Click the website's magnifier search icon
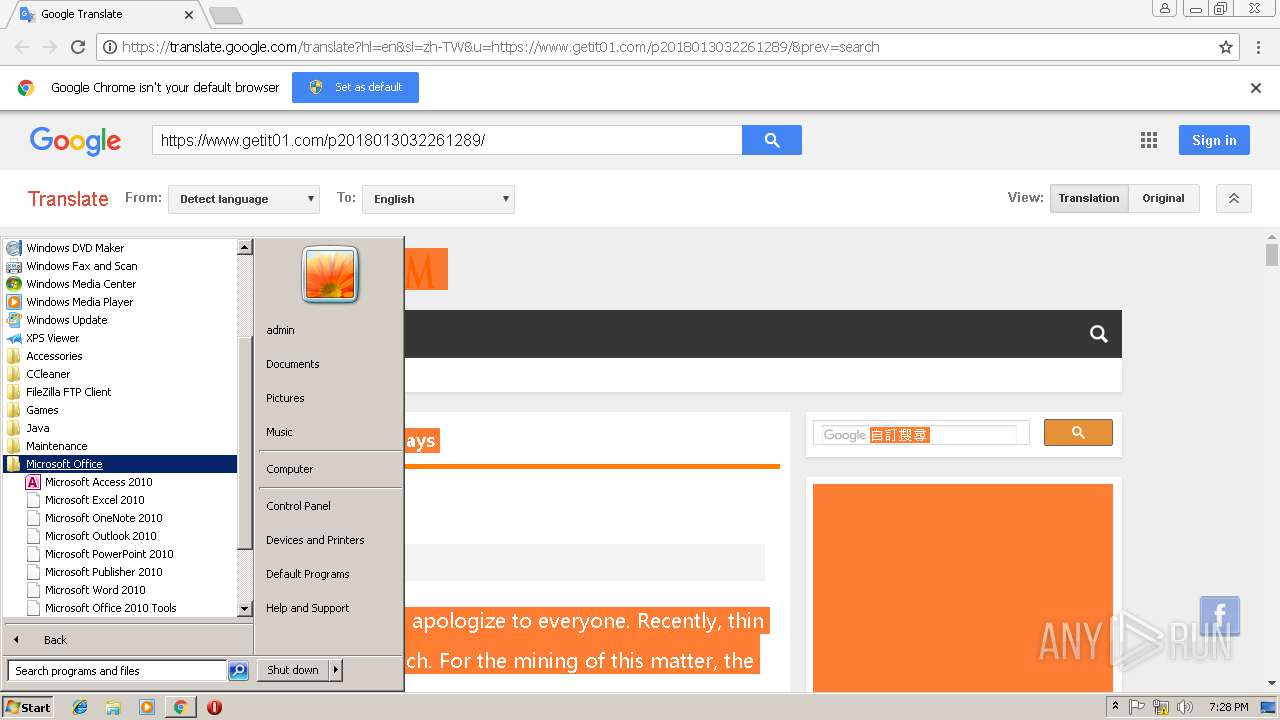The height and width of the screenshot is (720, 1280). (1099, 334)
